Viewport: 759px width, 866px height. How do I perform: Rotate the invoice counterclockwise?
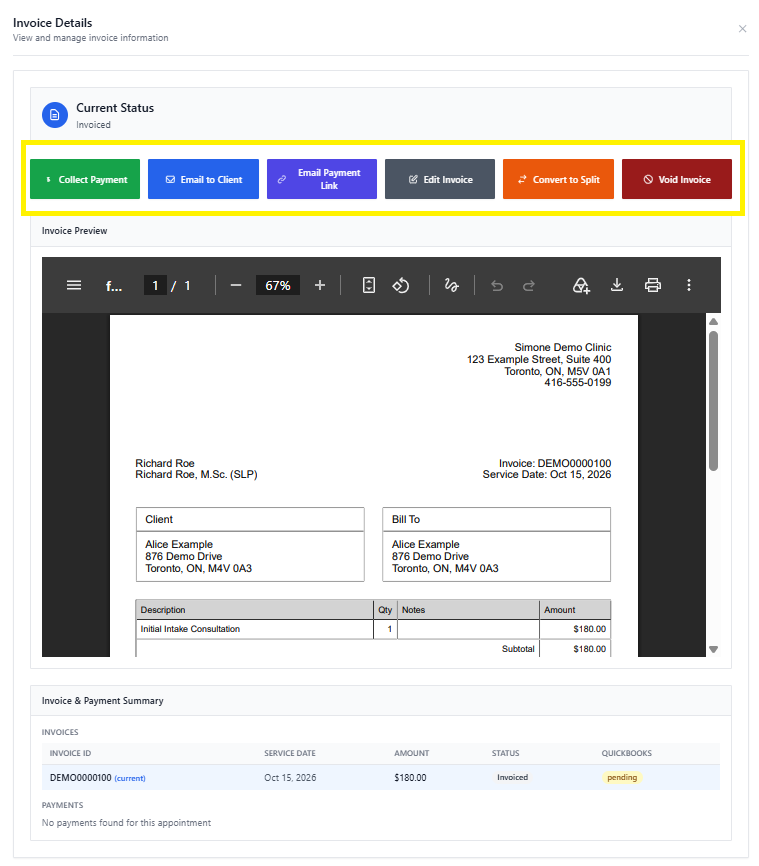(401, 286)
